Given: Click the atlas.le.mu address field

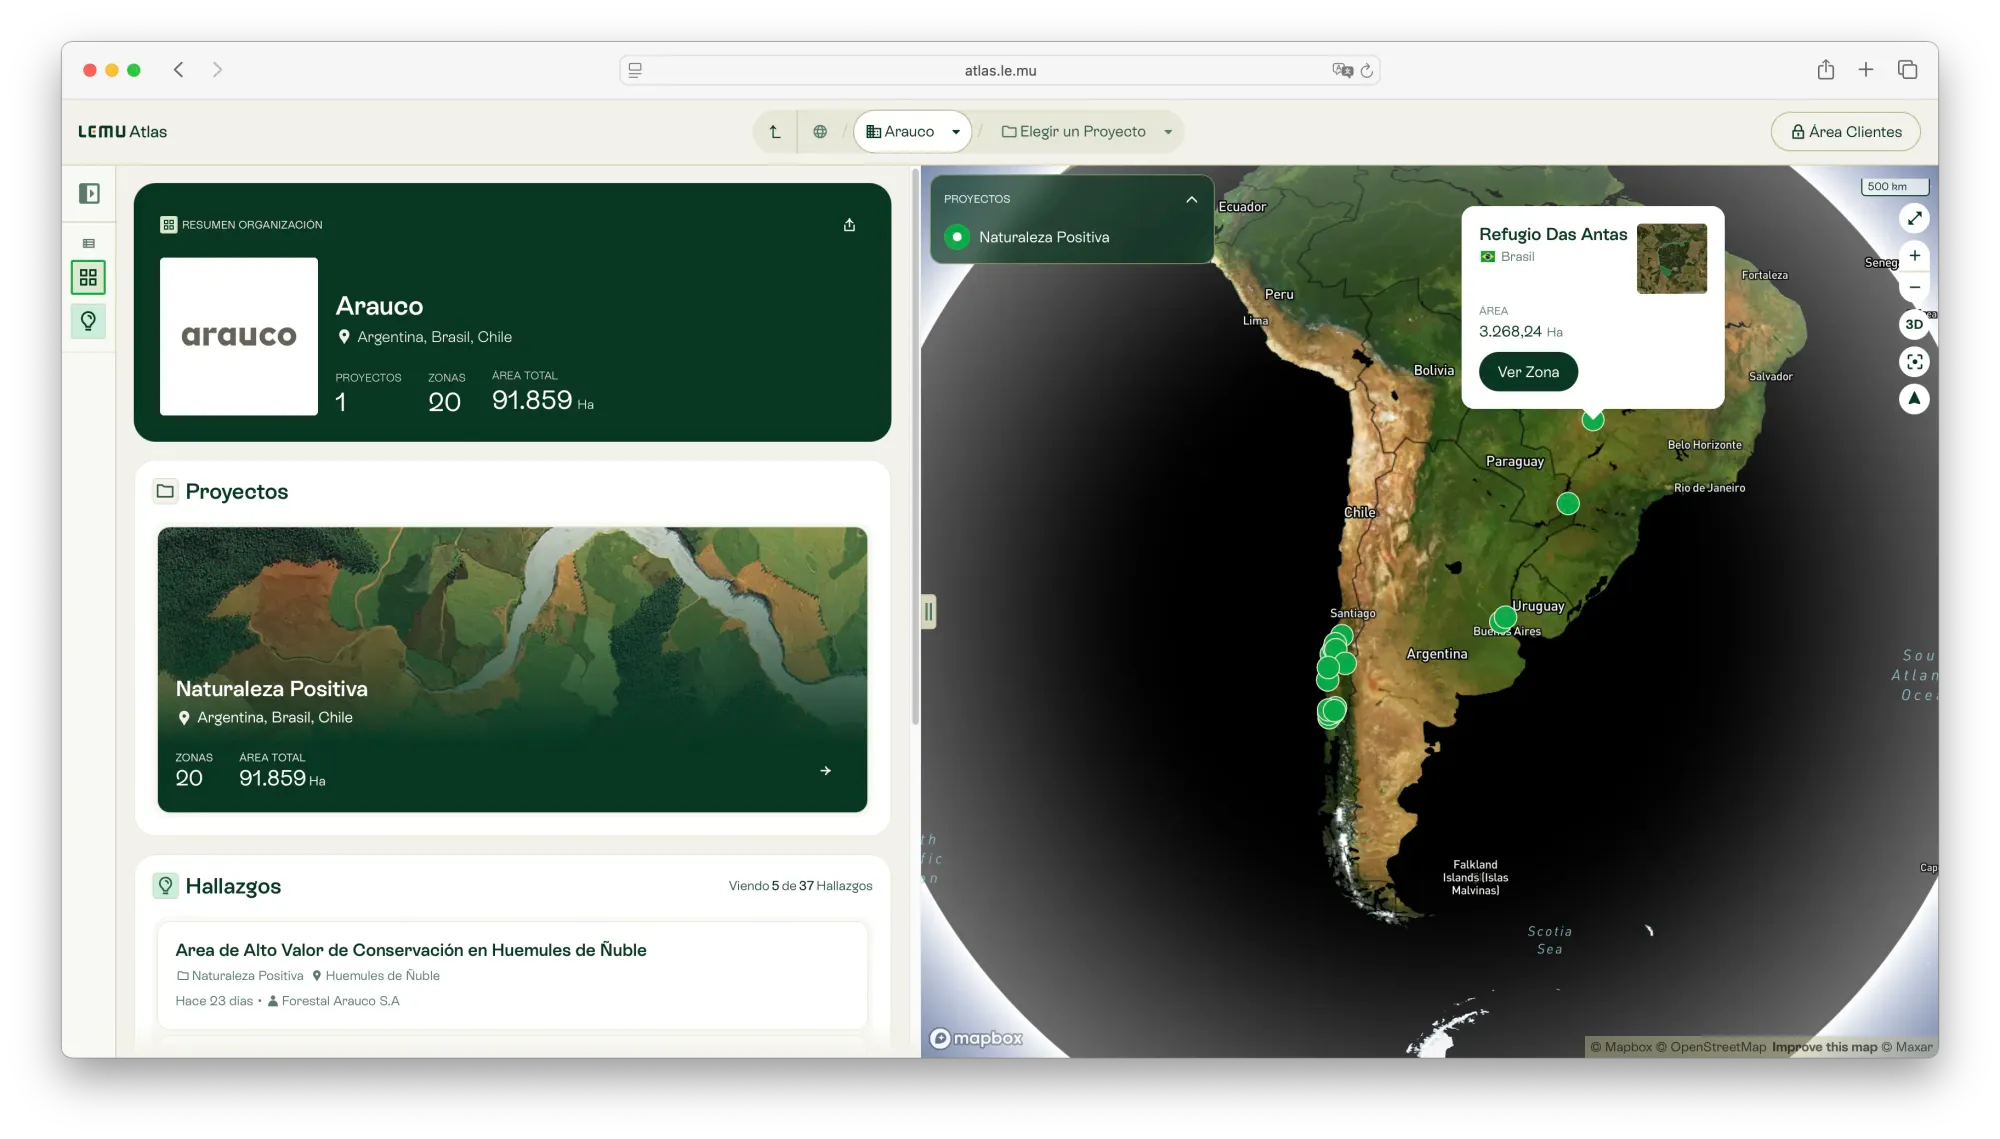Looking at the screenshot, I should pyautogui.click(x=1000, y=70).
